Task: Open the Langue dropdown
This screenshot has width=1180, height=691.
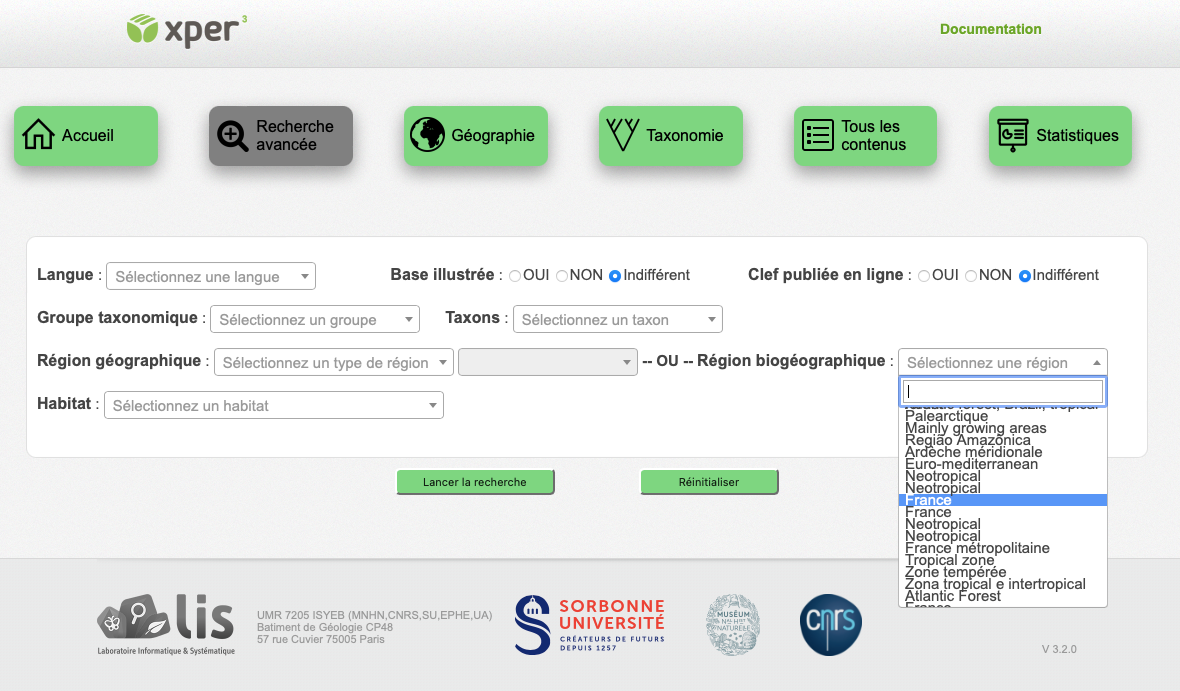Action: pos(211,276)
